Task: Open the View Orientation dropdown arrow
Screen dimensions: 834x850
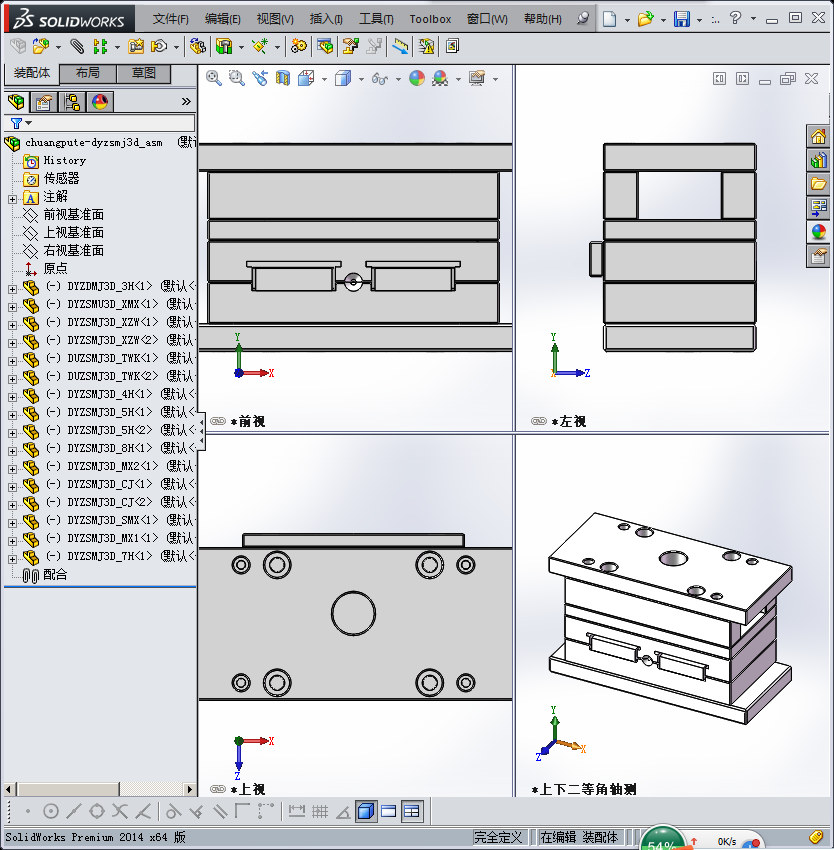Action: click(x=324, y=79)
